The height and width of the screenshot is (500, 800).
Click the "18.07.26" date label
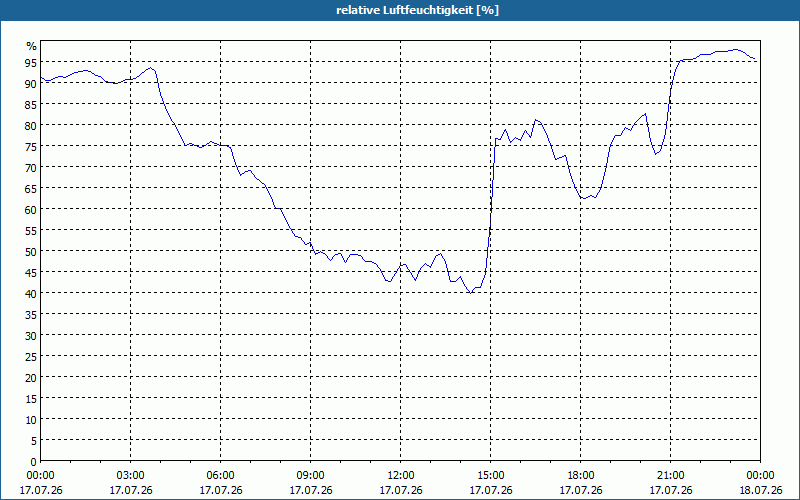(x=761, y=490)
